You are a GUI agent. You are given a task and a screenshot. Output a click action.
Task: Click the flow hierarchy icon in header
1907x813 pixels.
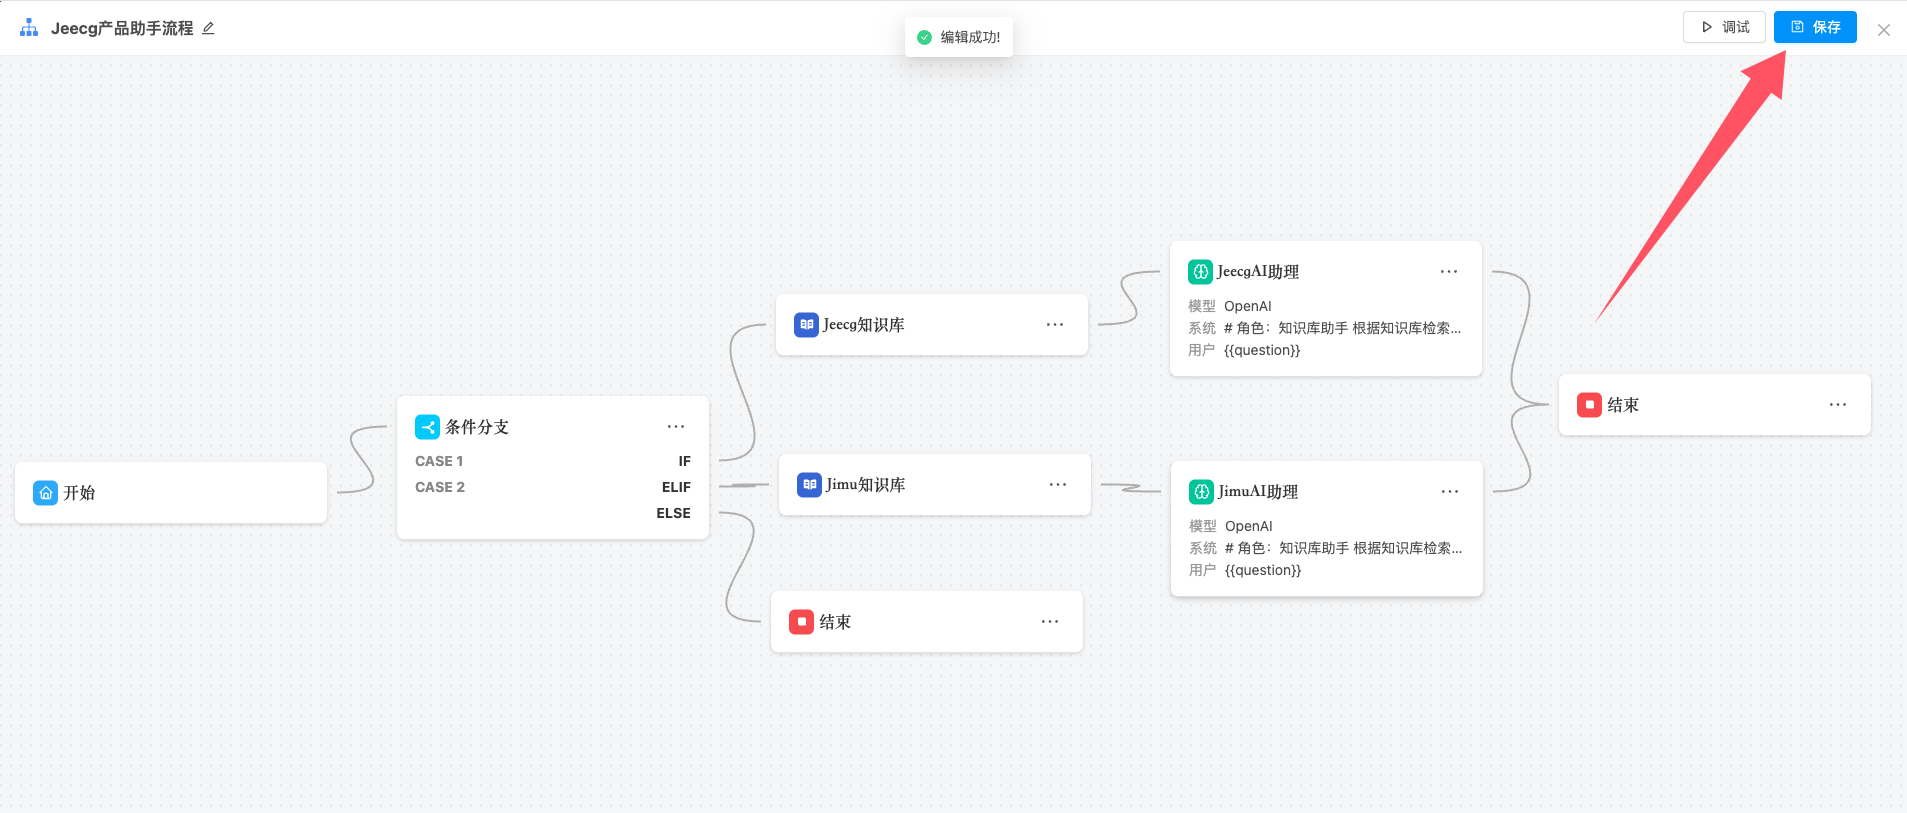click(29, 28)
